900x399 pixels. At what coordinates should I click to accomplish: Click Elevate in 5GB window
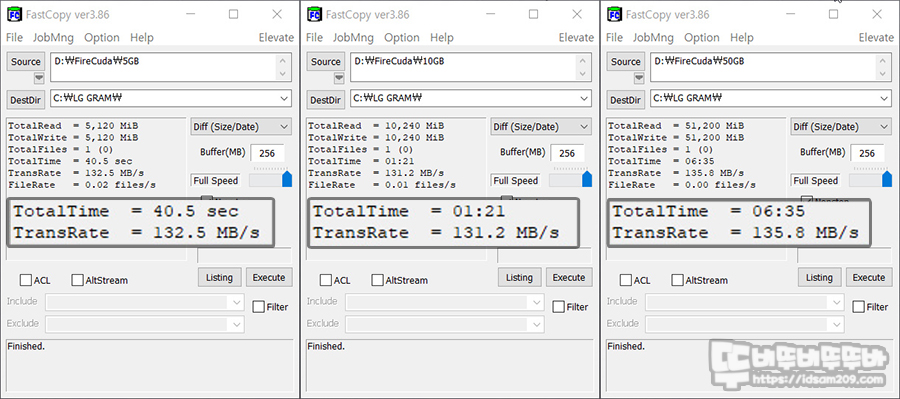(276, 38)
